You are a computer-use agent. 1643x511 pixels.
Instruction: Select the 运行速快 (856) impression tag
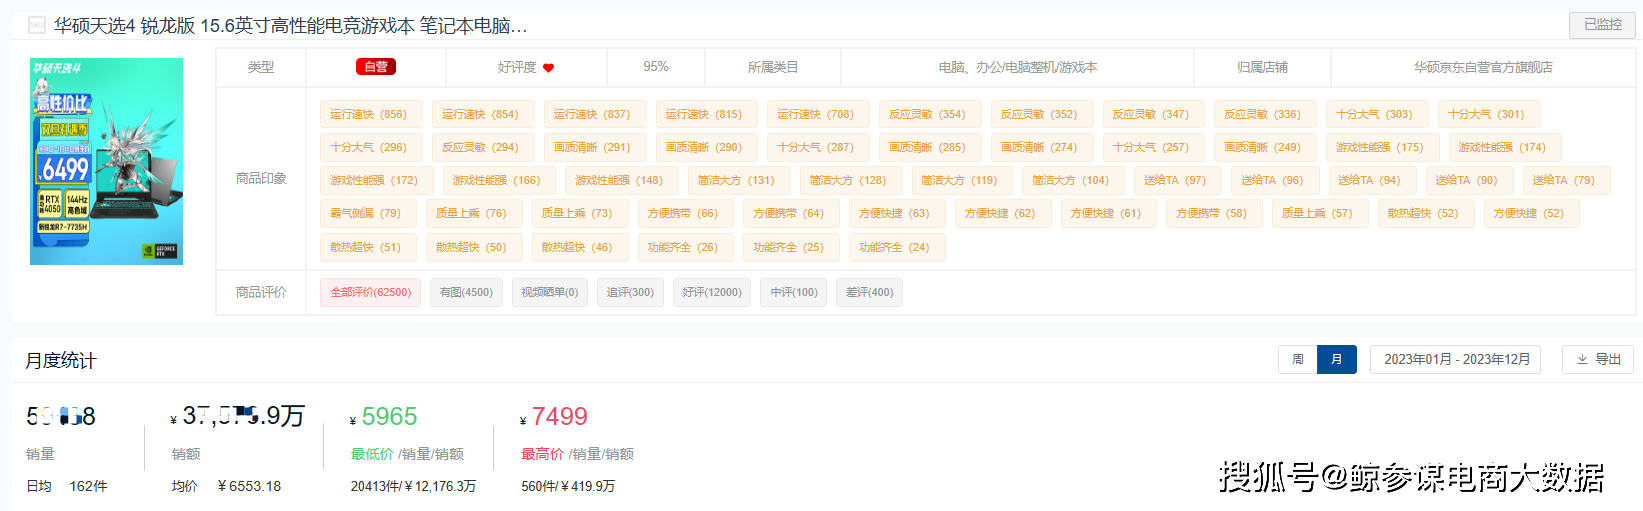point(370,114)
